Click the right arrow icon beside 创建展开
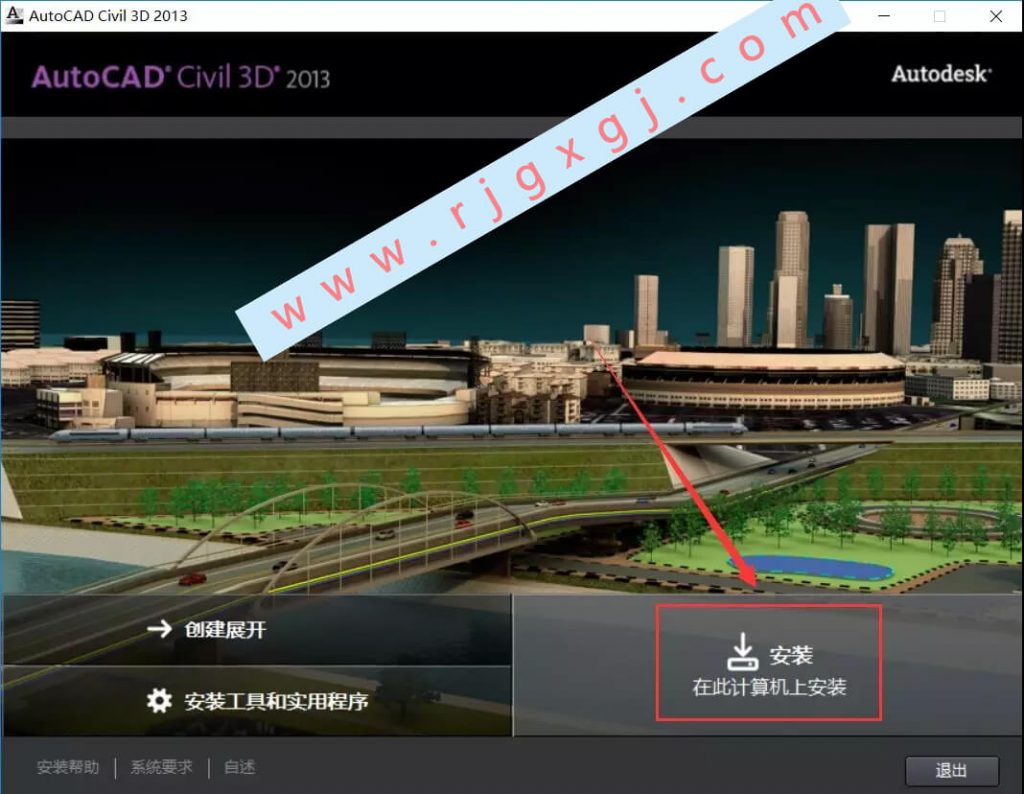1024x794 pixels. pos(159,629)
